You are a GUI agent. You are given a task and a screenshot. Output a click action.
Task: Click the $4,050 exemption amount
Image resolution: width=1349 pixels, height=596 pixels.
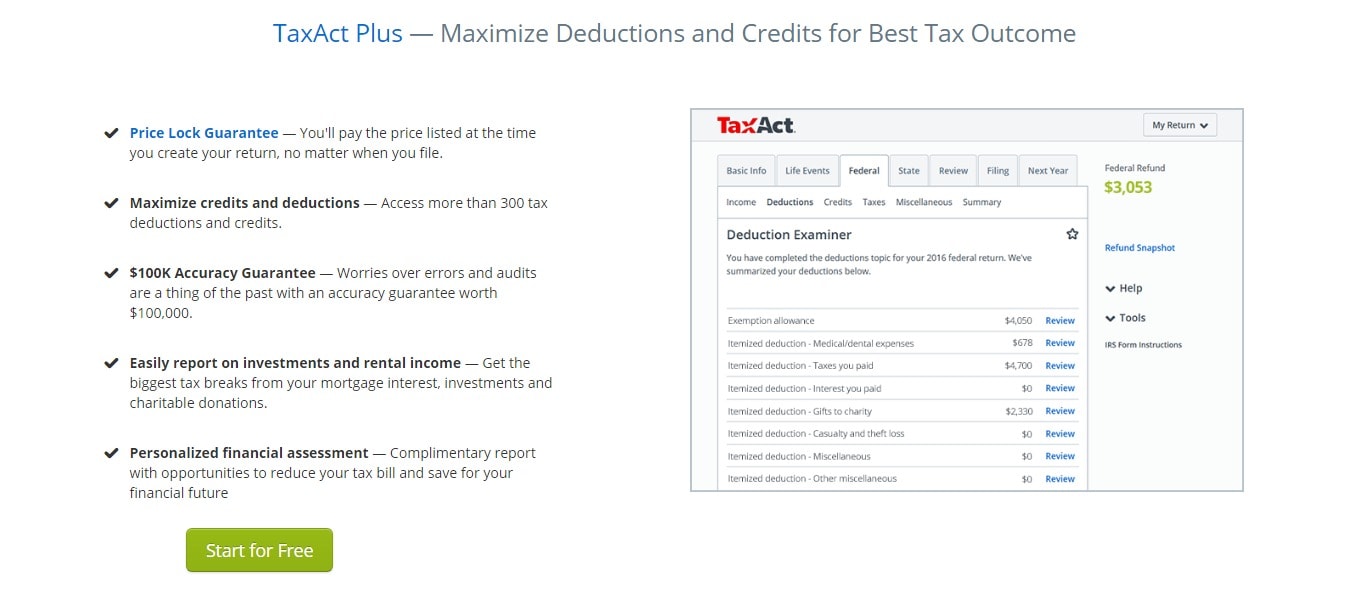1018,321
